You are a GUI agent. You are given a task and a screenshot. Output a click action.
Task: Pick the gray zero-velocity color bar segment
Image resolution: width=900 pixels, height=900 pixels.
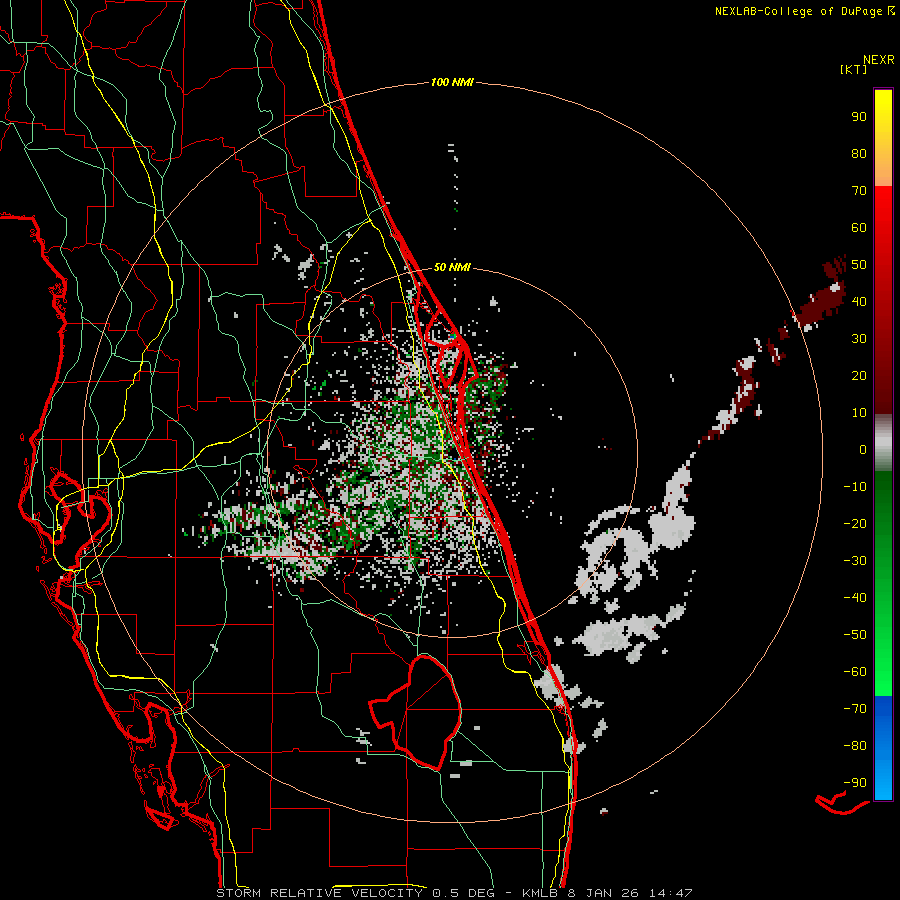coord(883,443)
